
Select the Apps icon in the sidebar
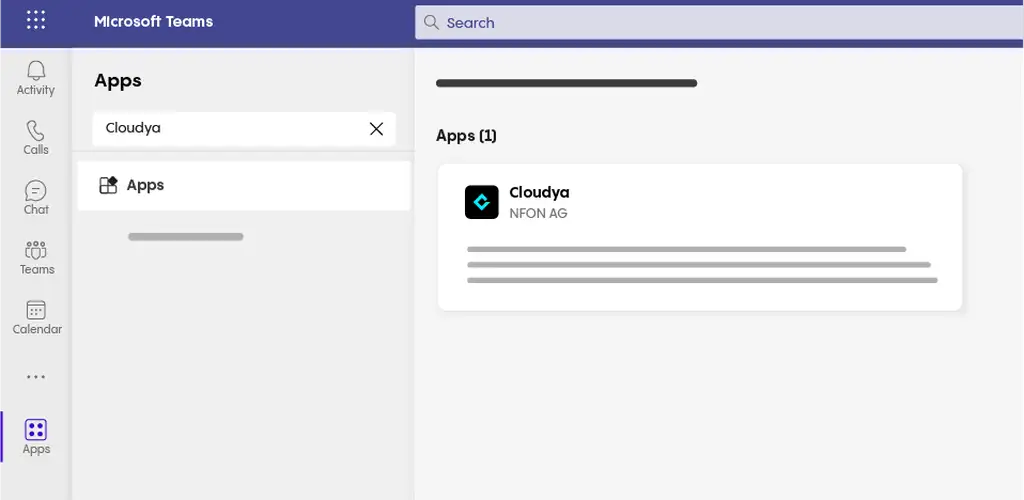(x=36, y=436)
